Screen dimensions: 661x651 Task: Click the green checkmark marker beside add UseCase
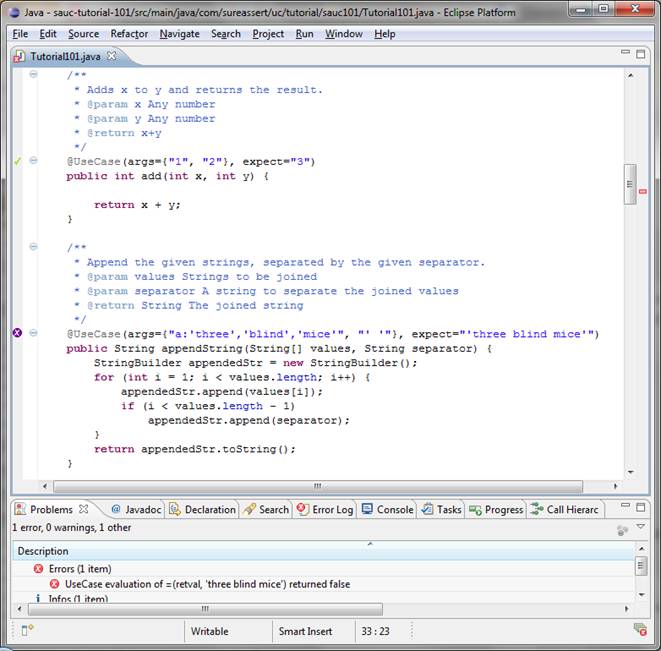[x=17, y=161]
